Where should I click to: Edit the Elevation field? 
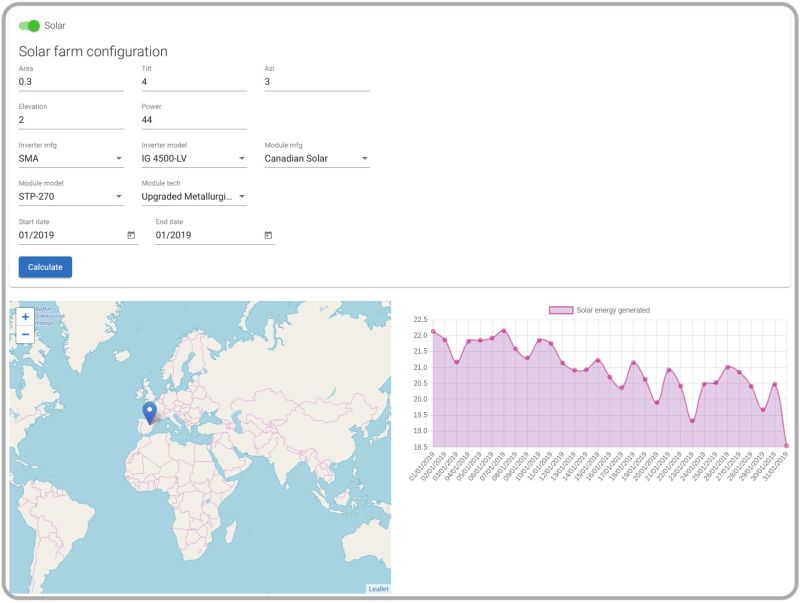click(71, 120)
